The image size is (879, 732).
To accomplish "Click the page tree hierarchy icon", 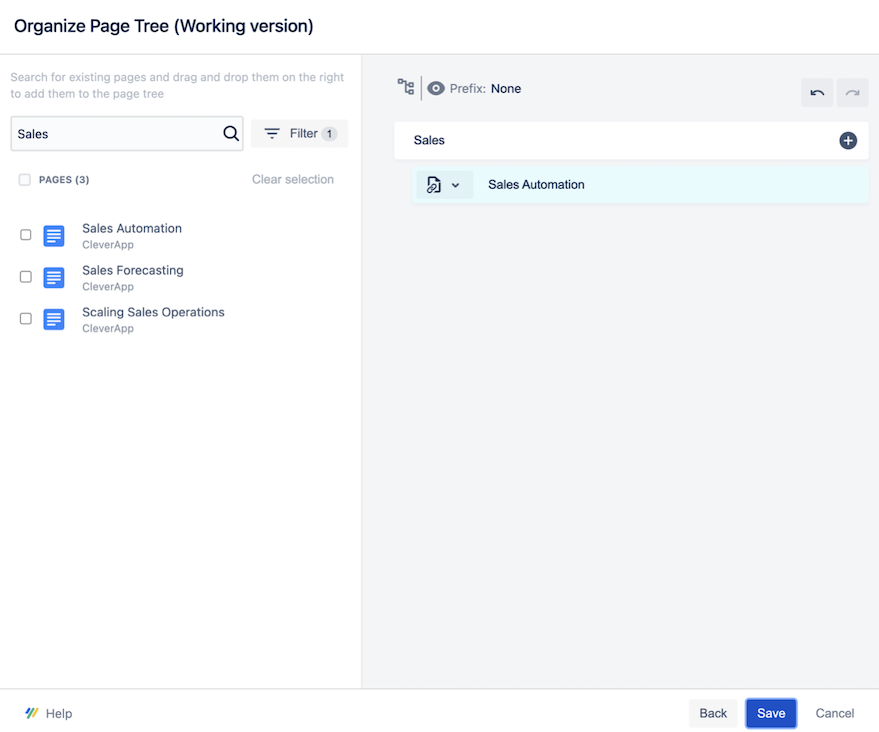I will coord(405,87).
